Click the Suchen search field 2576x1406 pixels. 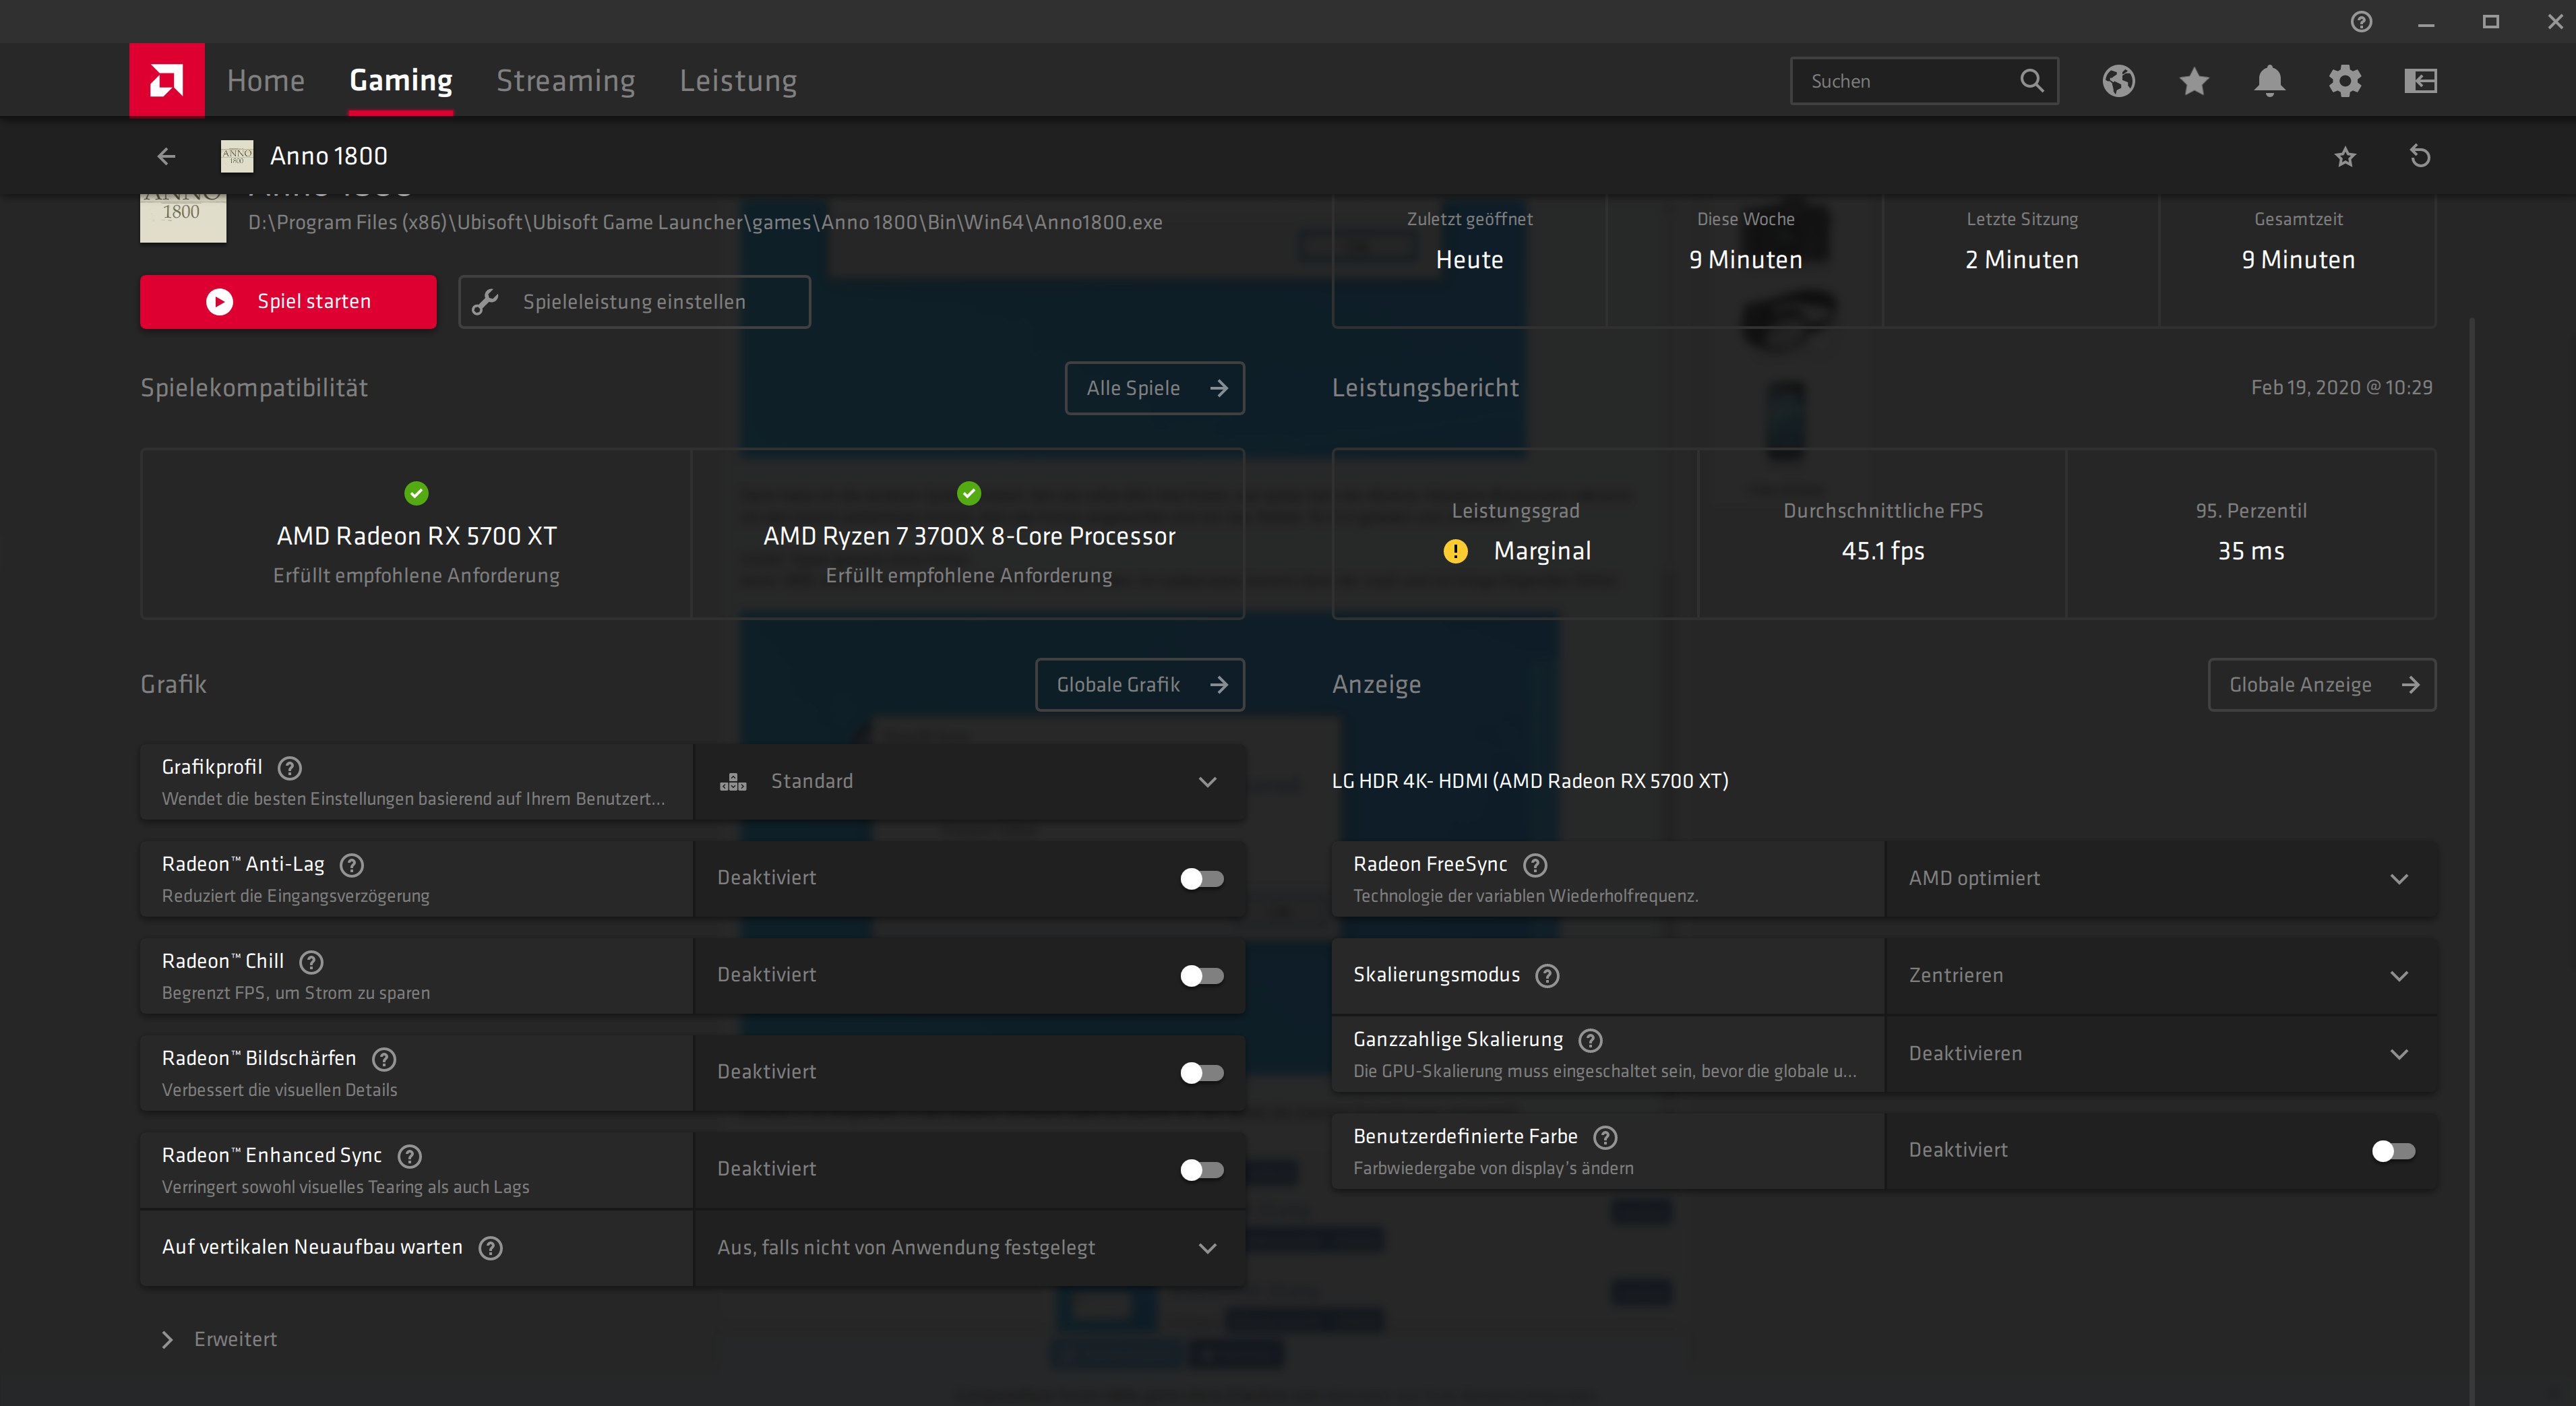coord(1905,81)
